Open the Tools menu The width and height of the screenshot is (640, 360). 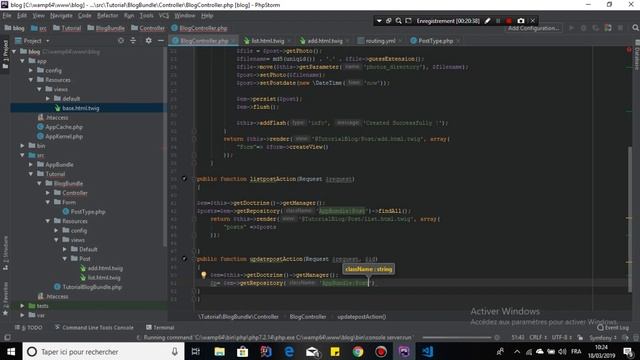147,16
